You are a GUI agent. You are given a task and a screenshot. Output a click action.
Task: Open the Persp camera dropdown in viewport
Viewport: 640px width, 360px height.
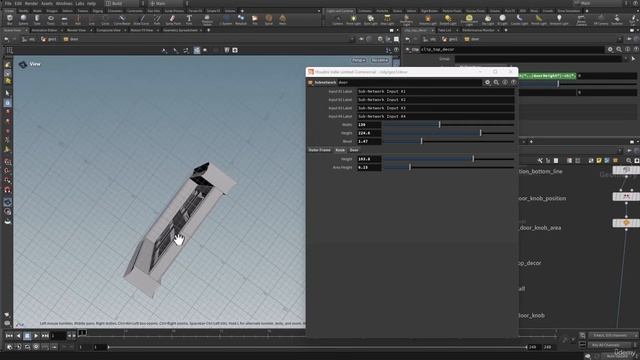pyautogui.click(x=359, y=60)
